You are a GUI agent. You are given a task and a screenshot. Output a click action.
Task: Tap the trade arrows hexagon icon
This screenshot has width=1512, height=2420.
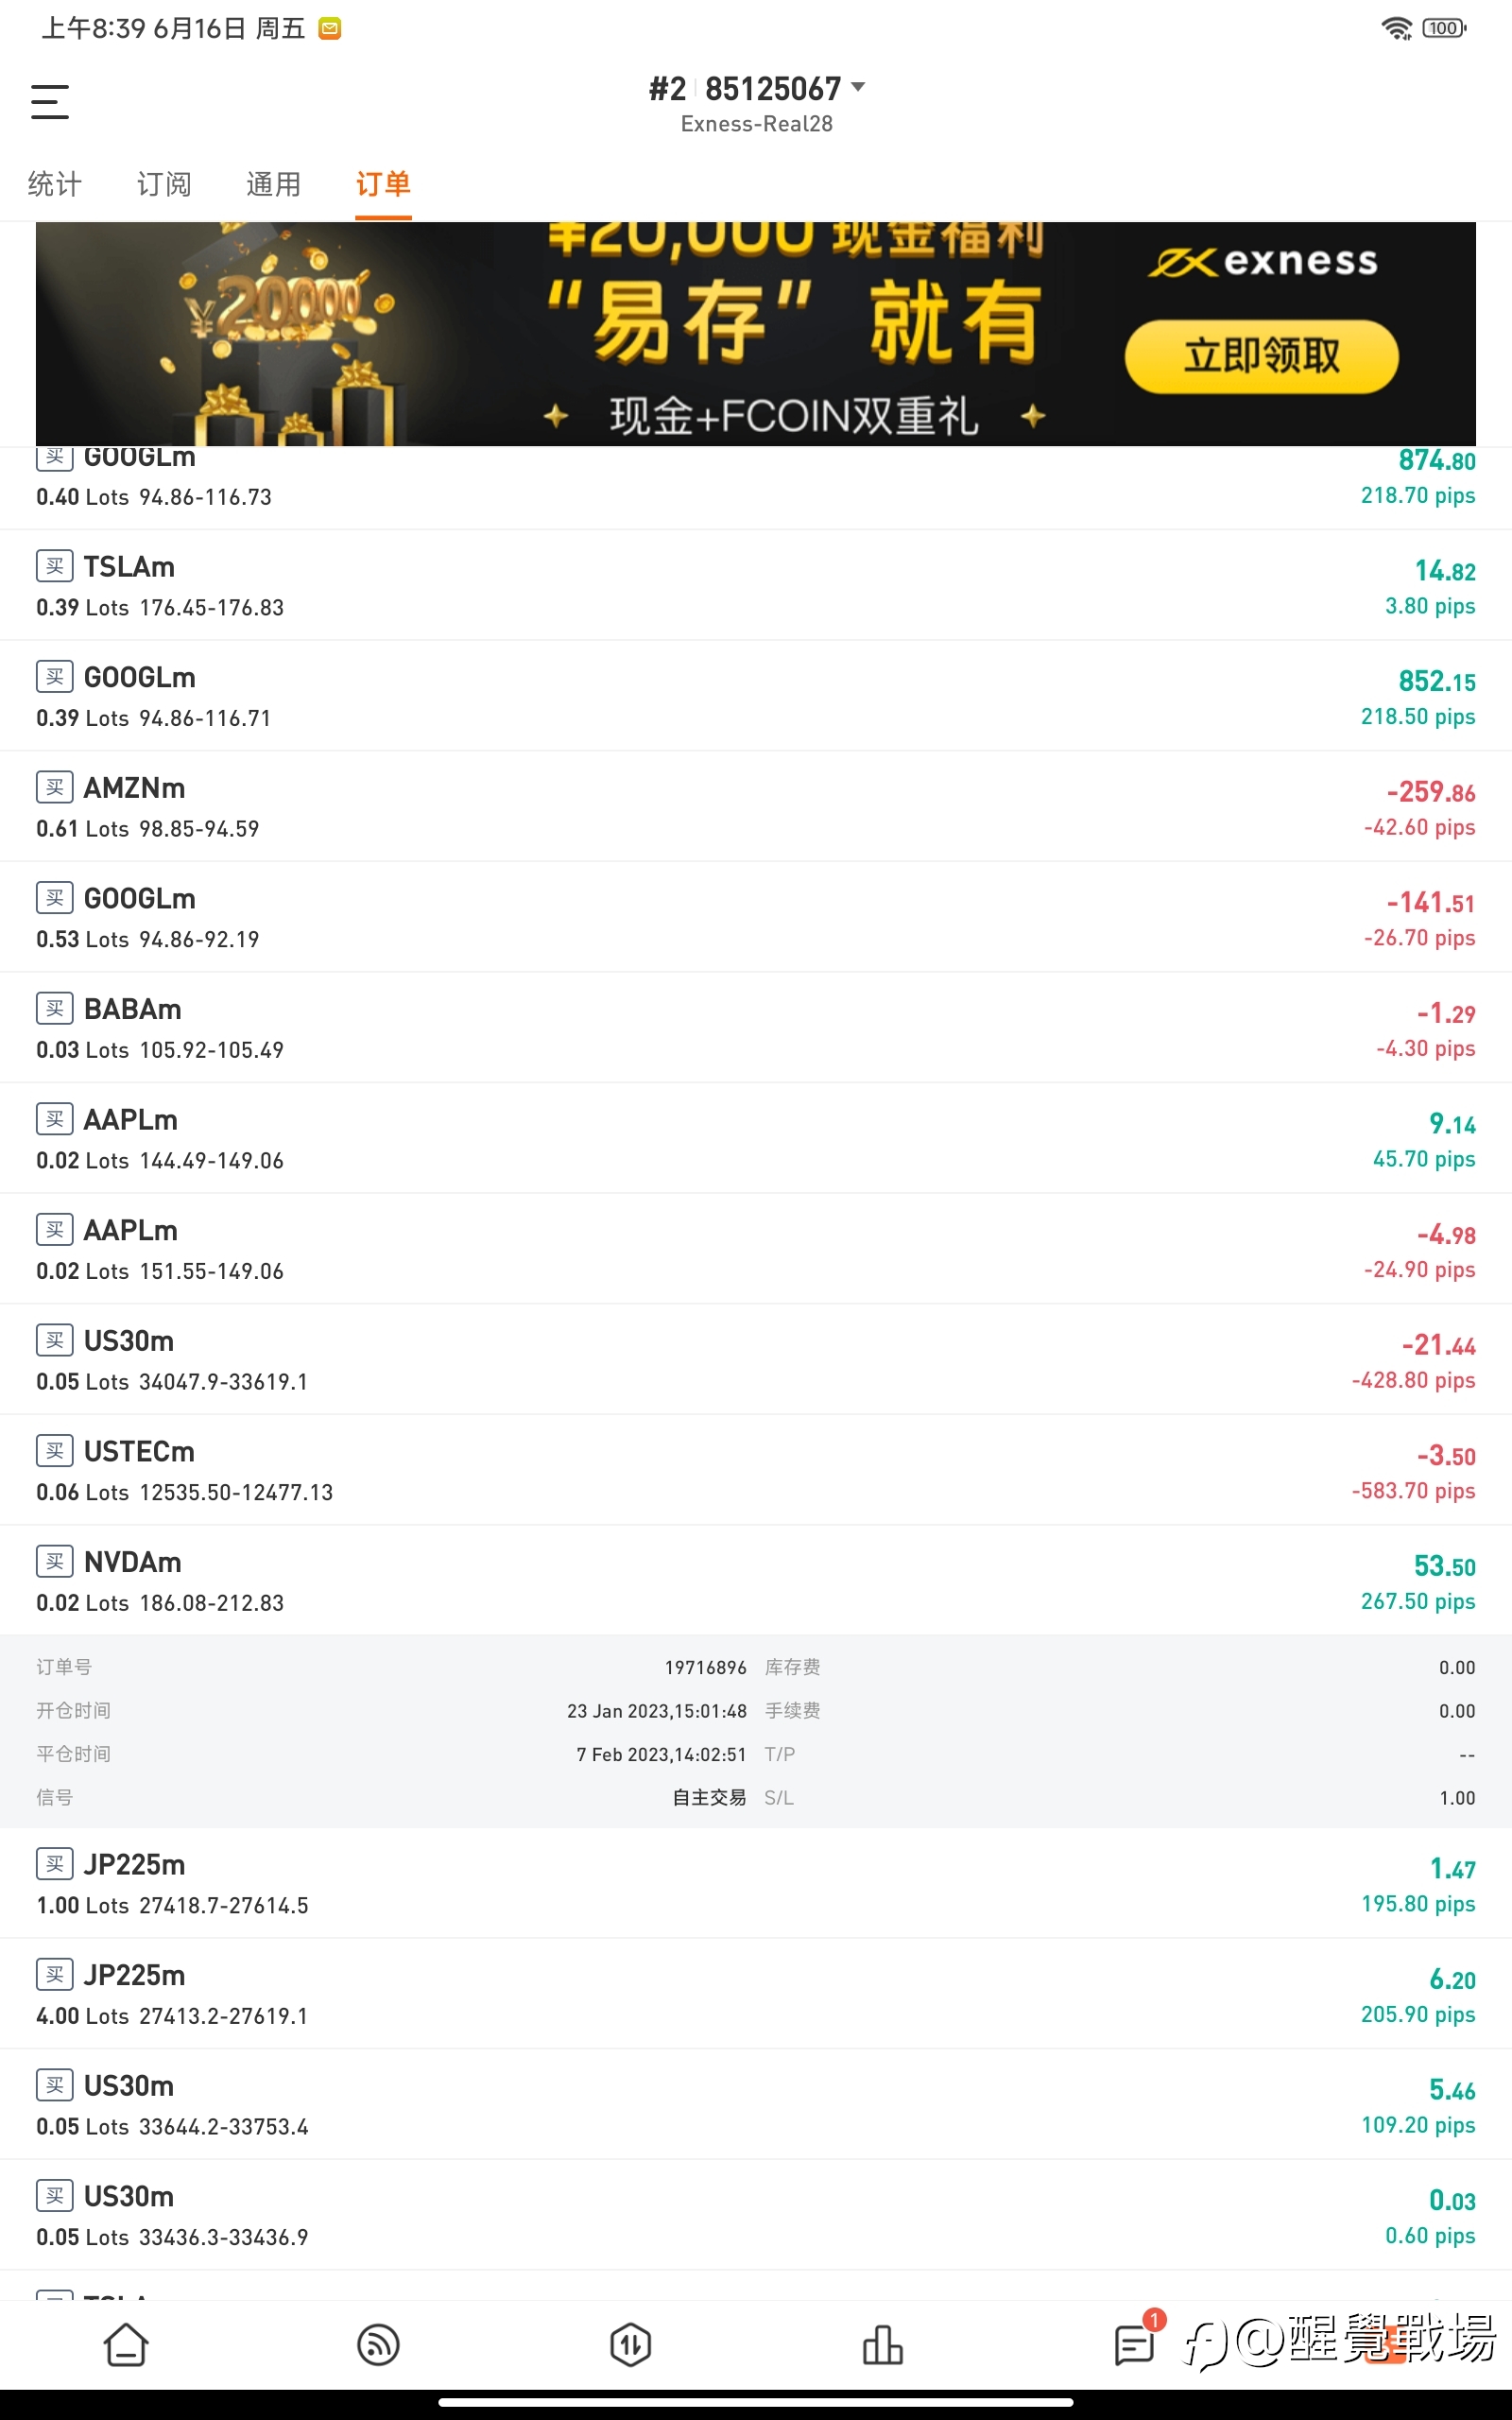(630, 2344)
